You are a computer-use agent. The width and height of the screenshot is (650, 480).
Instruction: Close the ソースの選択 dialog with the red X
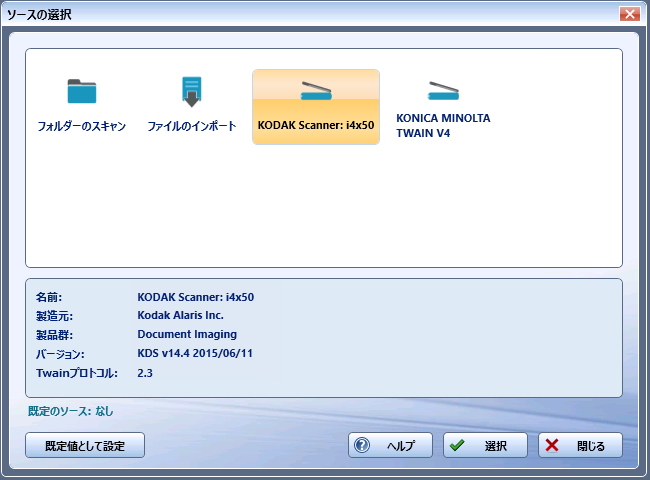(x=630, y=14)
